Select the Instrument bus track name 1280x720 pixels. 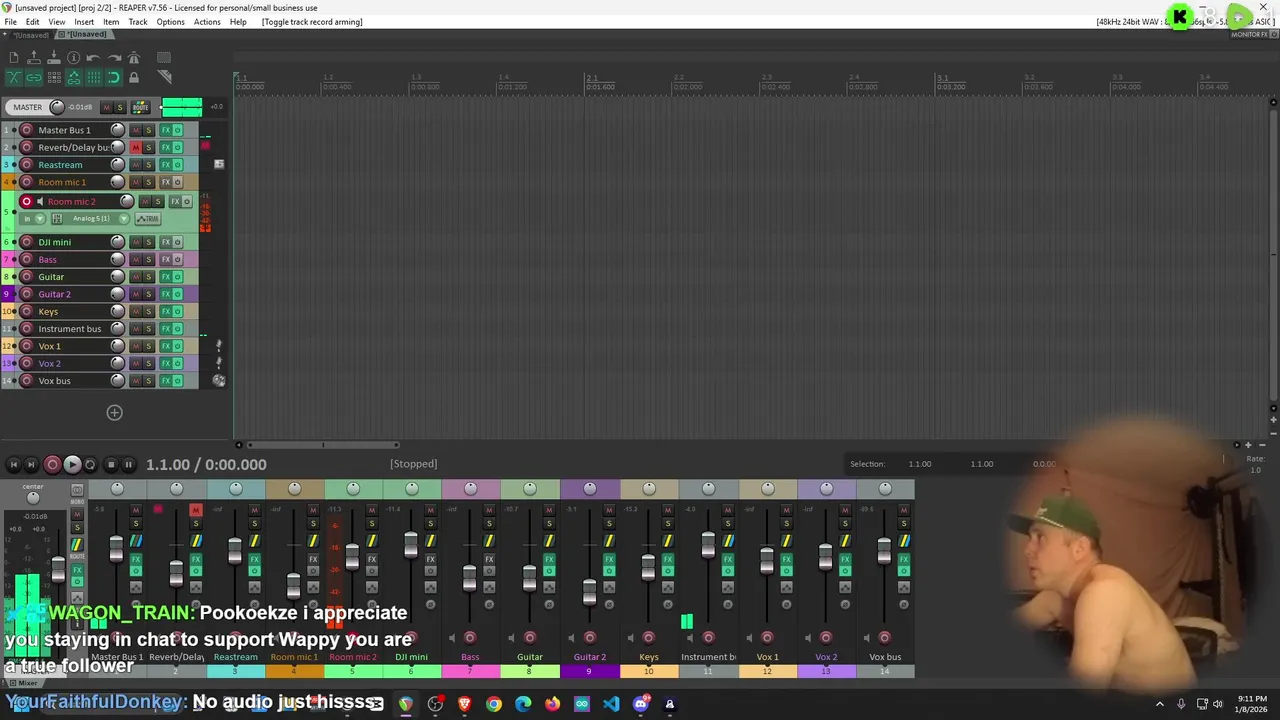[x=70, y=329]
